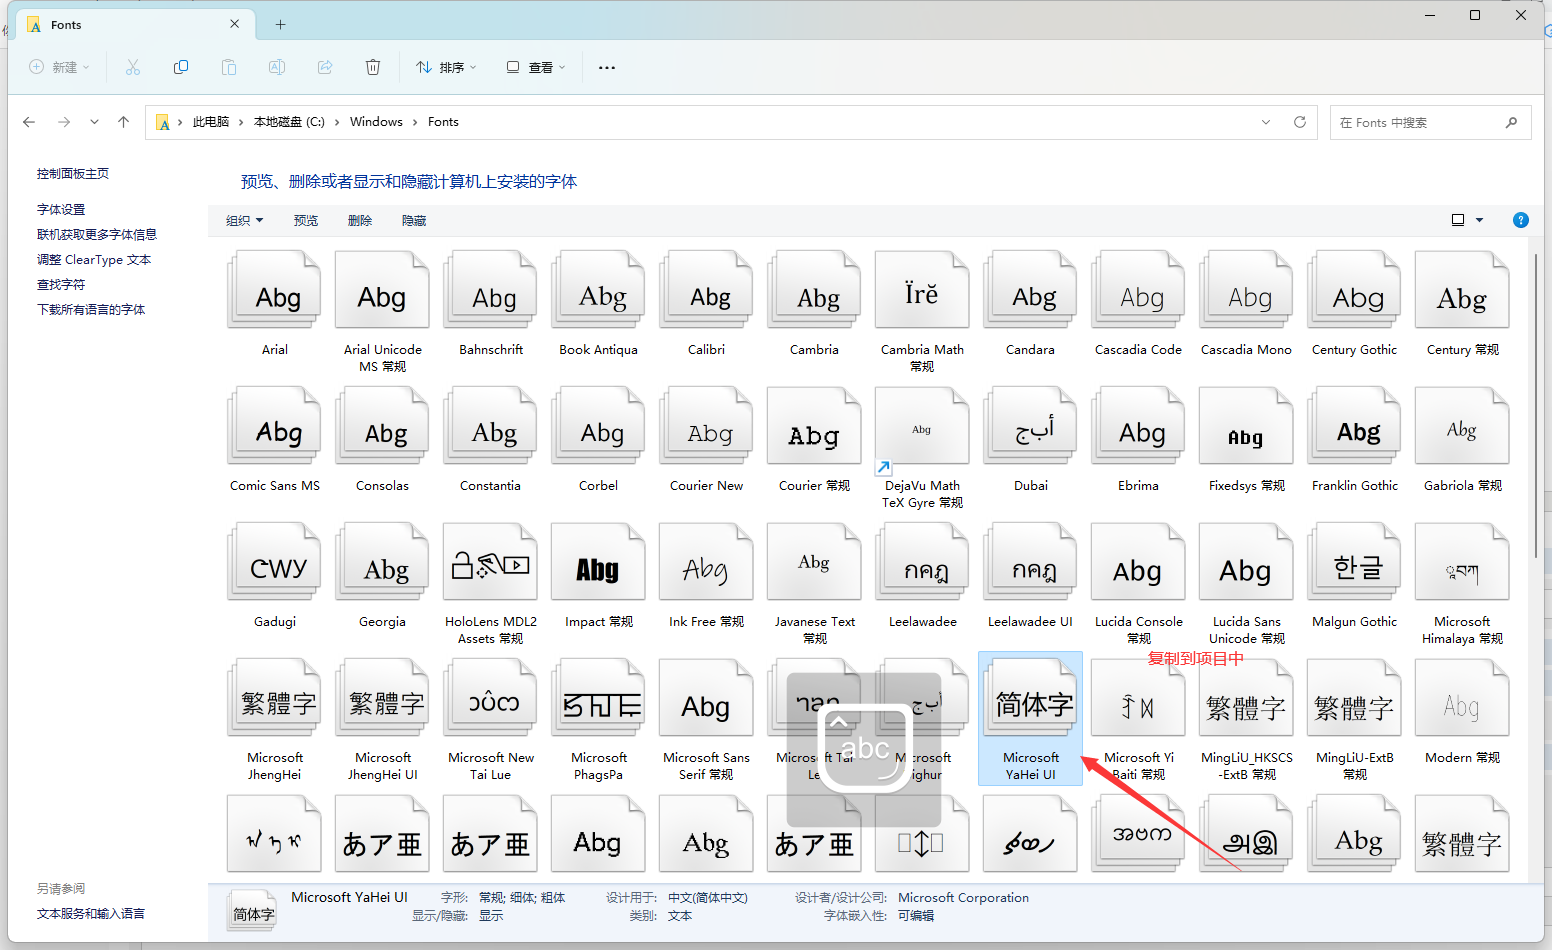Click the 删除 delete command
The width and height of the screenshot is (1552, 950).
(360, 220)
